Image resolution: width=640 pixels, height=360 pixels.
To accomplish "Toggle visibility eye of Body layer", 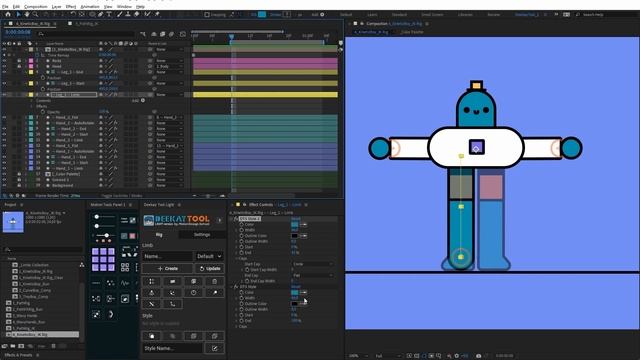I will (x=4, y=60).
